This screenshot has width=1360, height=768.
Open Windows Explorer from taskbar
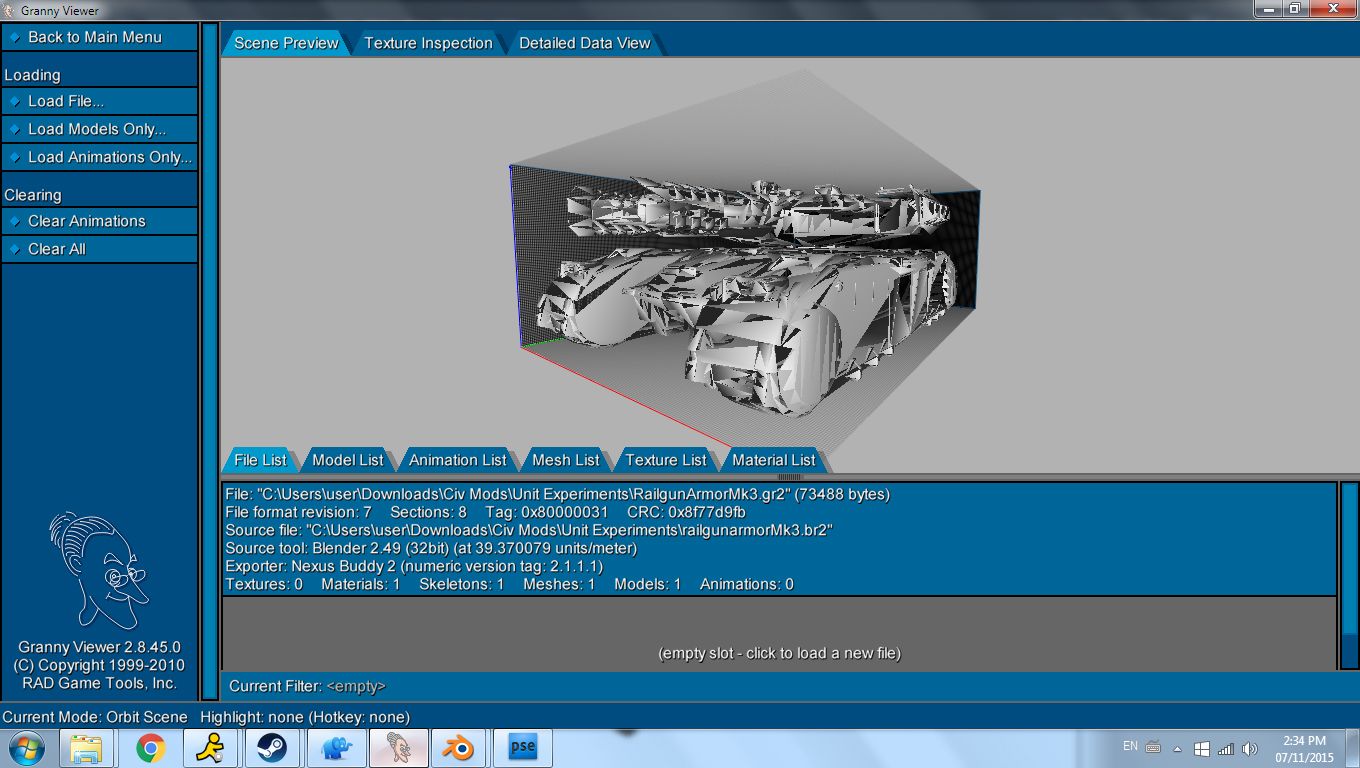87,748
